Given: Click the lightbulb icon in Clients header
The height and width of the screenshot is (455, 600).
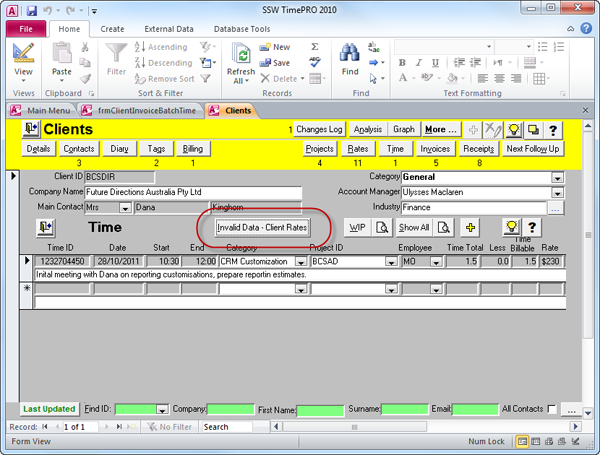Looking at the screenshot, I should tap(514, 130).
